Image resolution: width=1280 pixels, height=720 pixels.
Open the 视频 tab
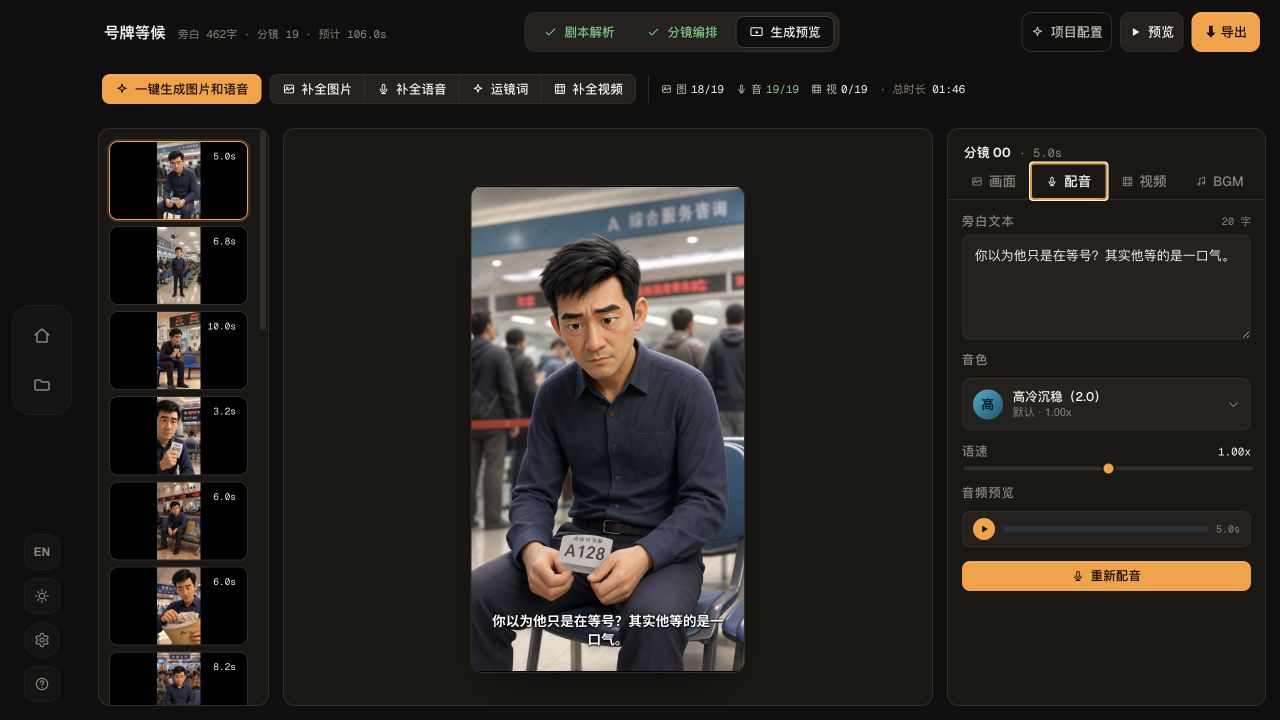(x=1144, y=181)
